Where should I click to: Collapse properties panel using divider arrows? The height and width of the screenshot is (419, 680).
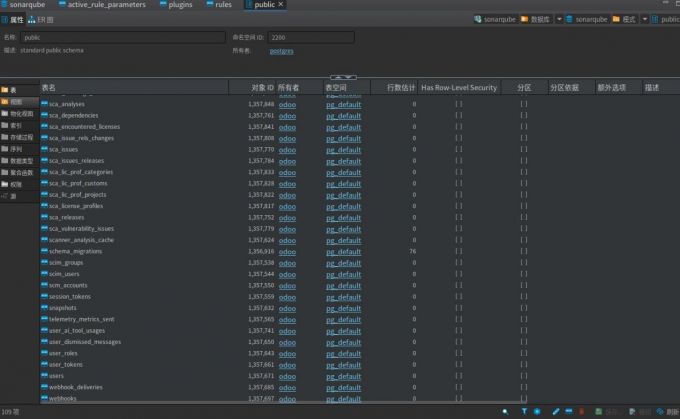pyautogui.click(x=343, y=77)
